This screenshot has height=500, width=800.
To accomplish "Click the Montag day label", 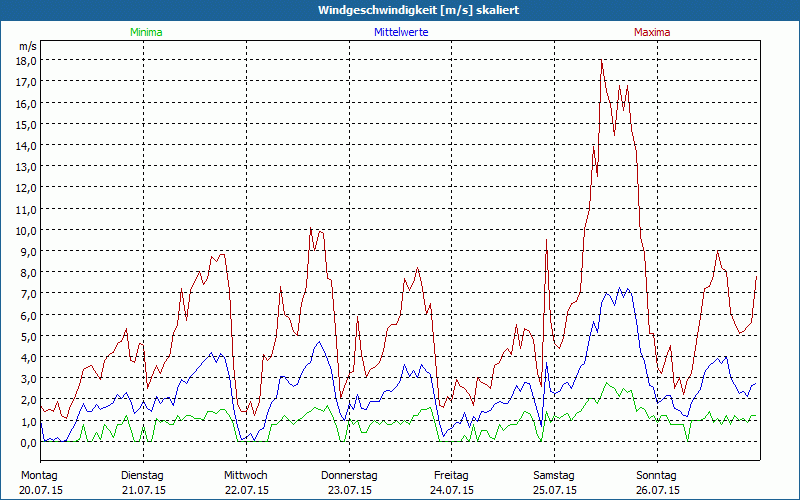I will pyautogui.click(x=39, y=475).
